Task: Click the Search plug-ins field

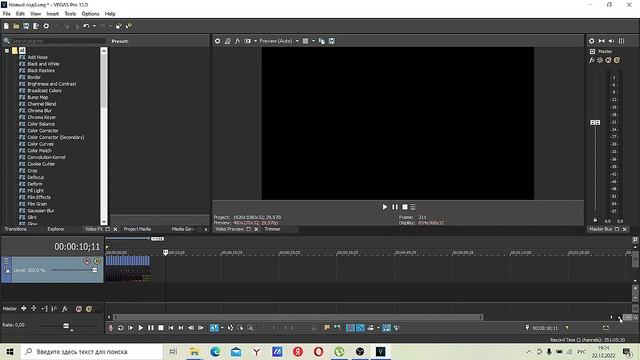Action: [58, 41]
